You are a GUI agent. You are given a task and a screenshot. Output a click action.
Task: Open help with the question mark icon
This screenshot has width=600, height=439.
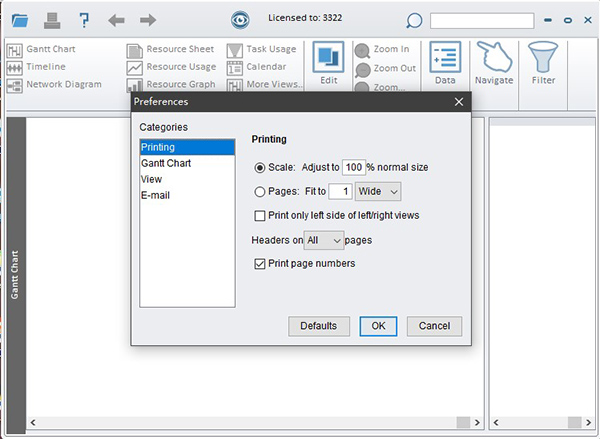point(84,20)
